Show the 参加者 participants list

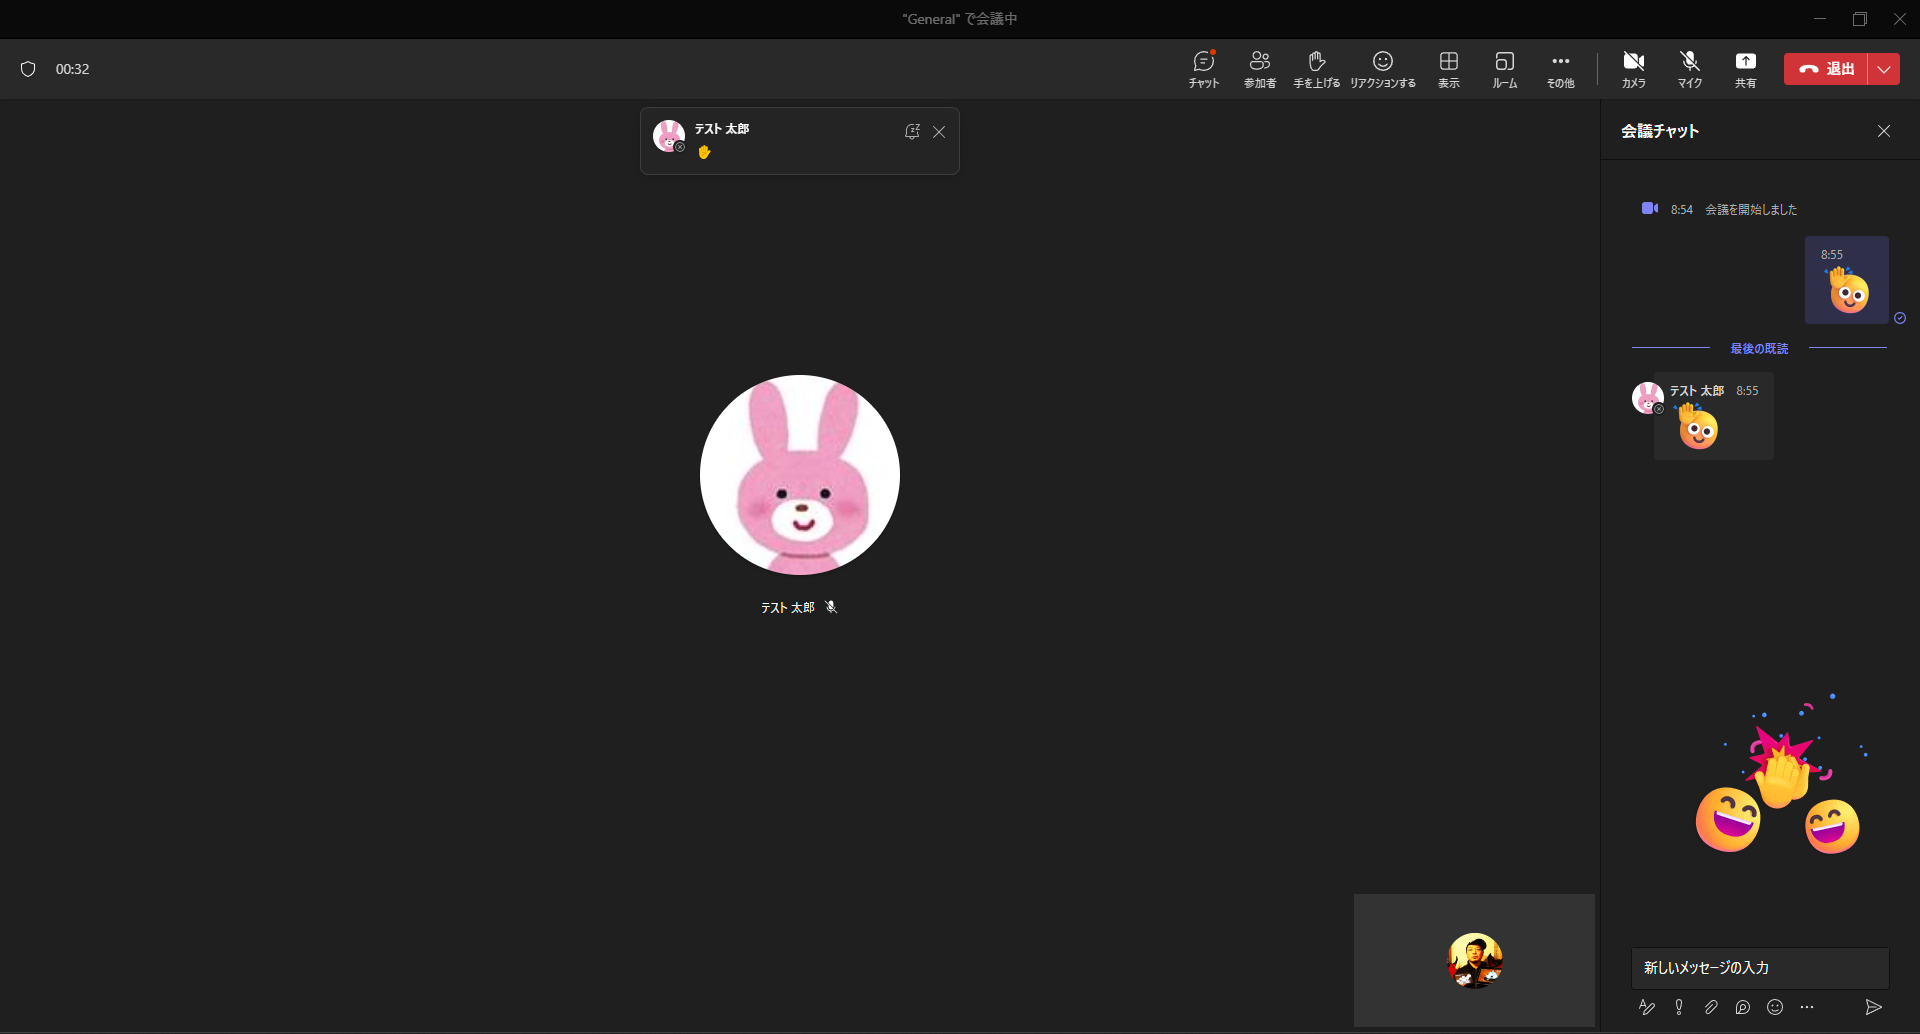click(1260, 68)
